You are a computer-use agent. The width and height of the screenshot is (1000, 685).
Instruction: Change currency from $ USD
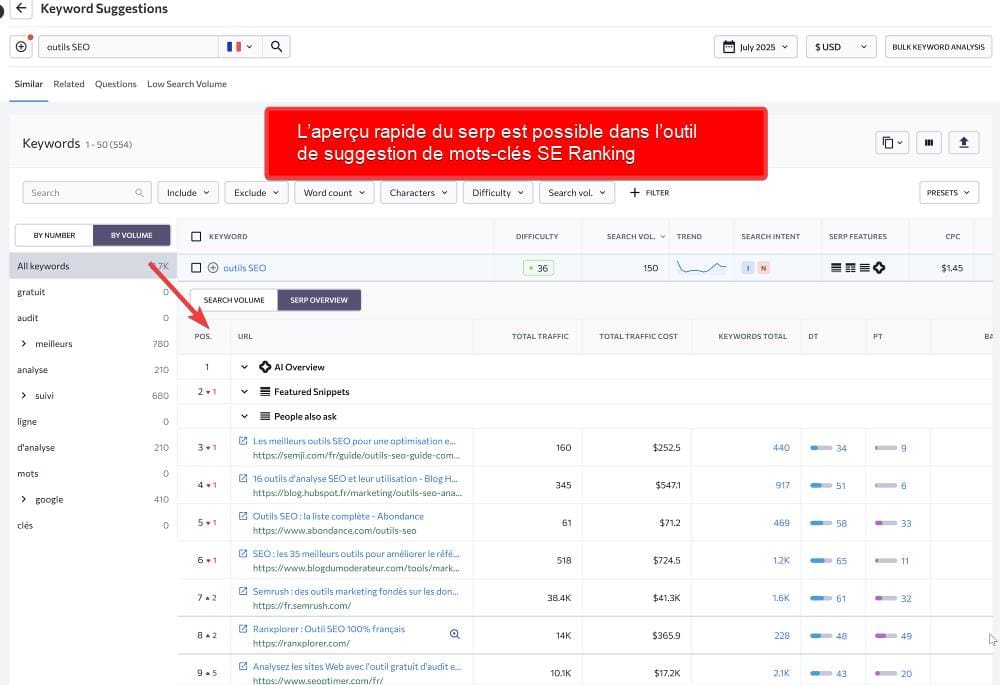pyautogui.click(x=841, y=47)
